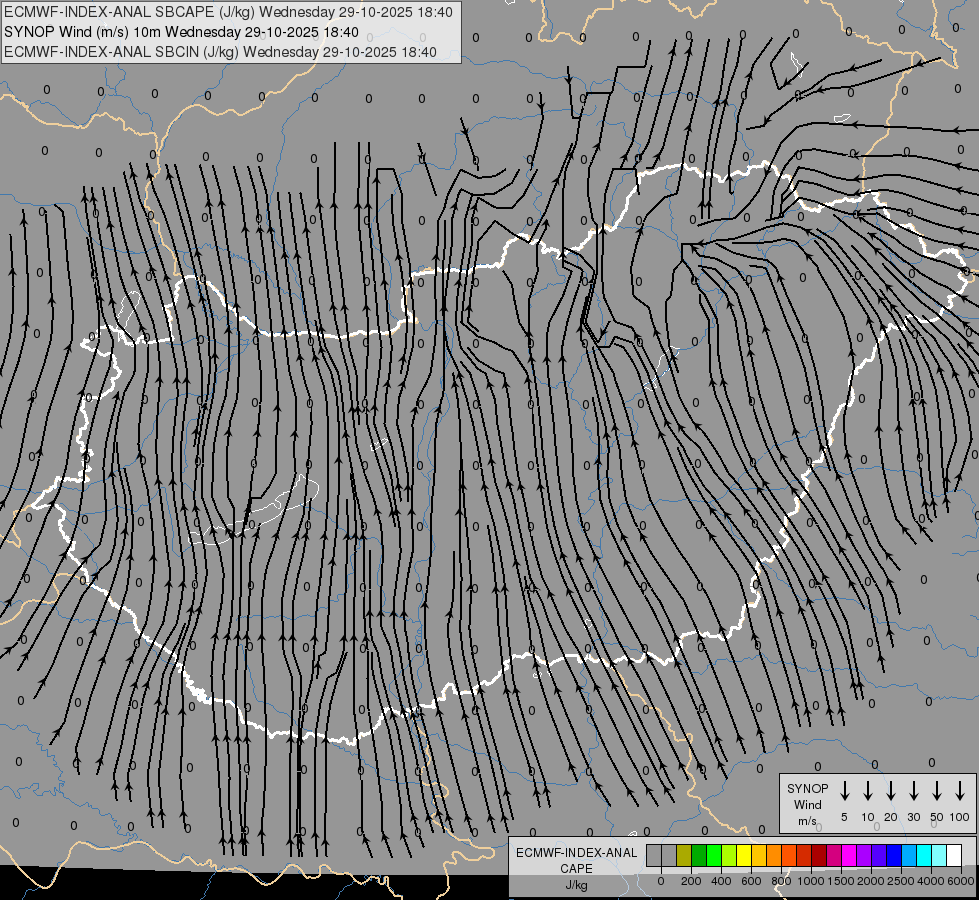The height and width of the screenshot is (900, 979).
Task: Select the sky blue CAPE legend swatch
Action: 908,855
